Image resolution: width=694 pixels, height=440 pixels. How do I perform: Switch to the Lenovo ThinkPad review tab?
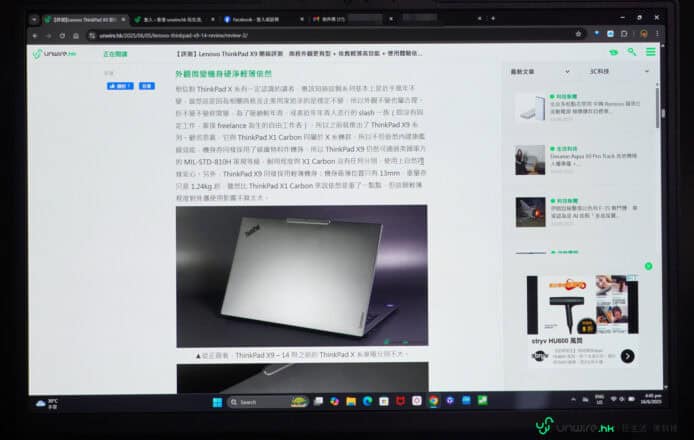pos(85,19)
